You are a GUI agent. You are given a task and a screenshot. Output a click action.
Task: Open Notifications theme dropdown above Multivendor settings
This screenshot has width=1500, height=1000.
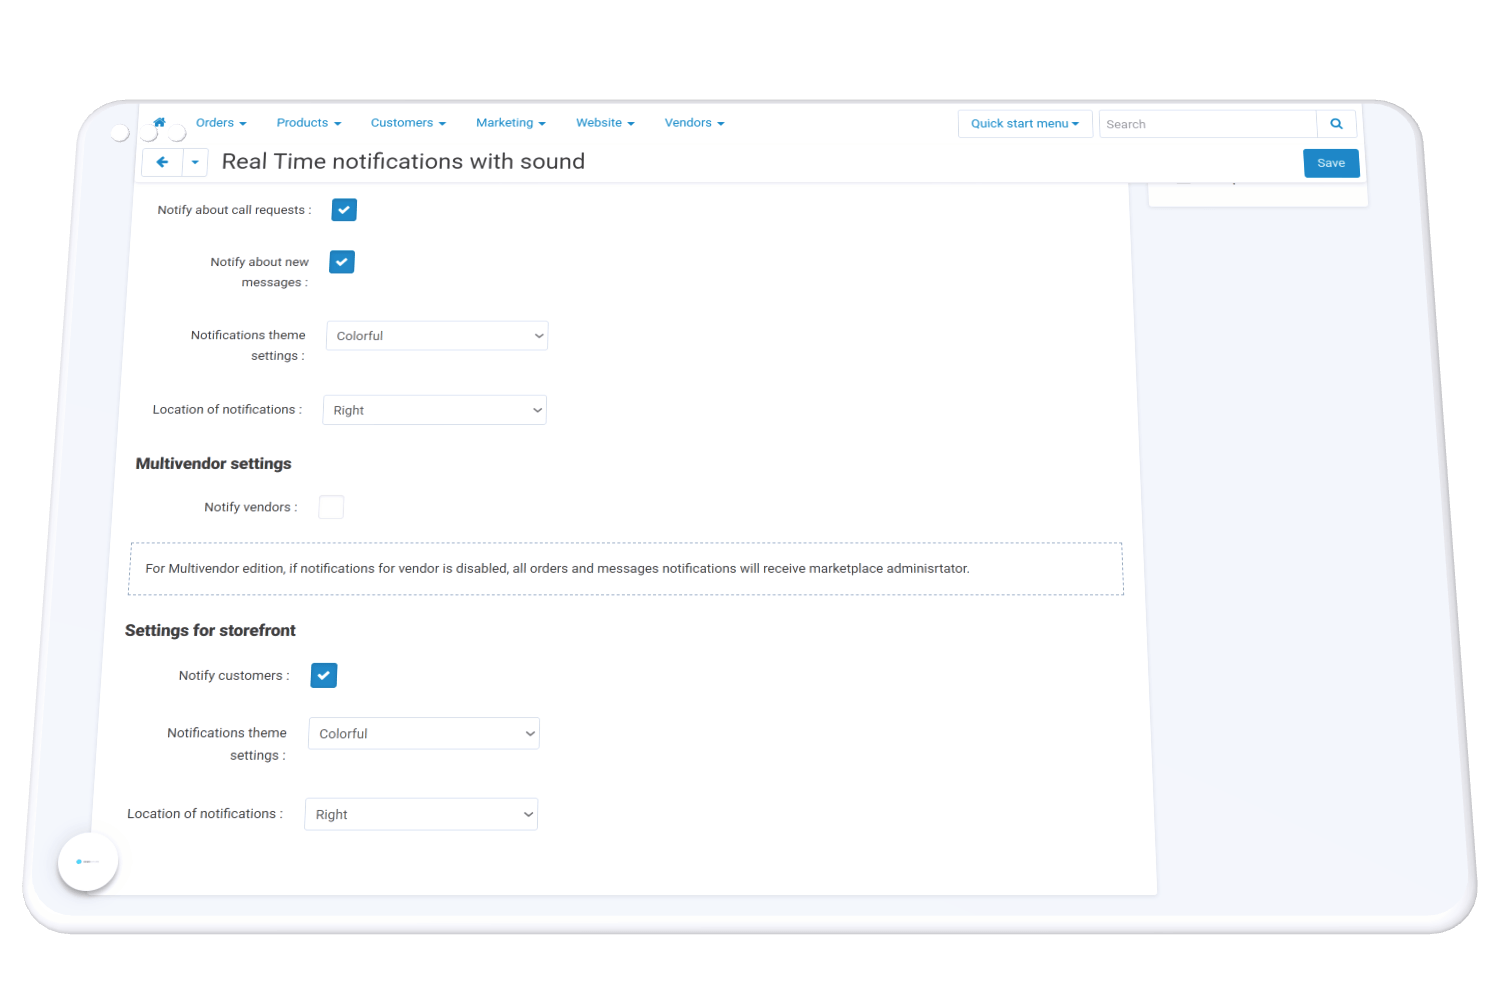tap(437, 336)
